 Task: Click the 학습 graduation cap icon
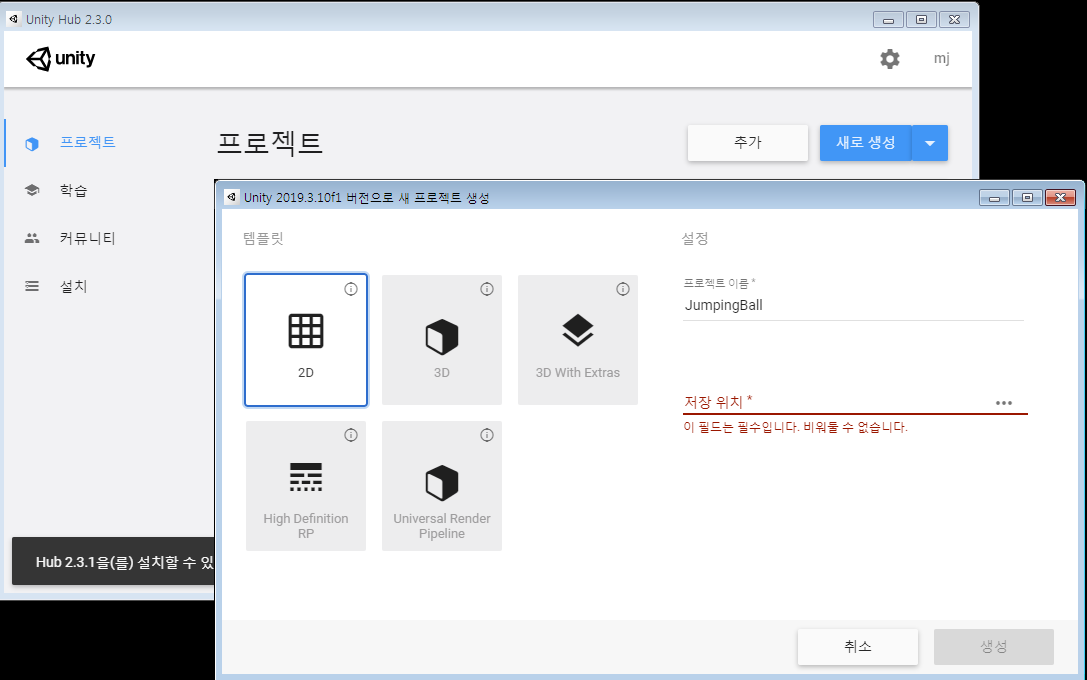32,190
